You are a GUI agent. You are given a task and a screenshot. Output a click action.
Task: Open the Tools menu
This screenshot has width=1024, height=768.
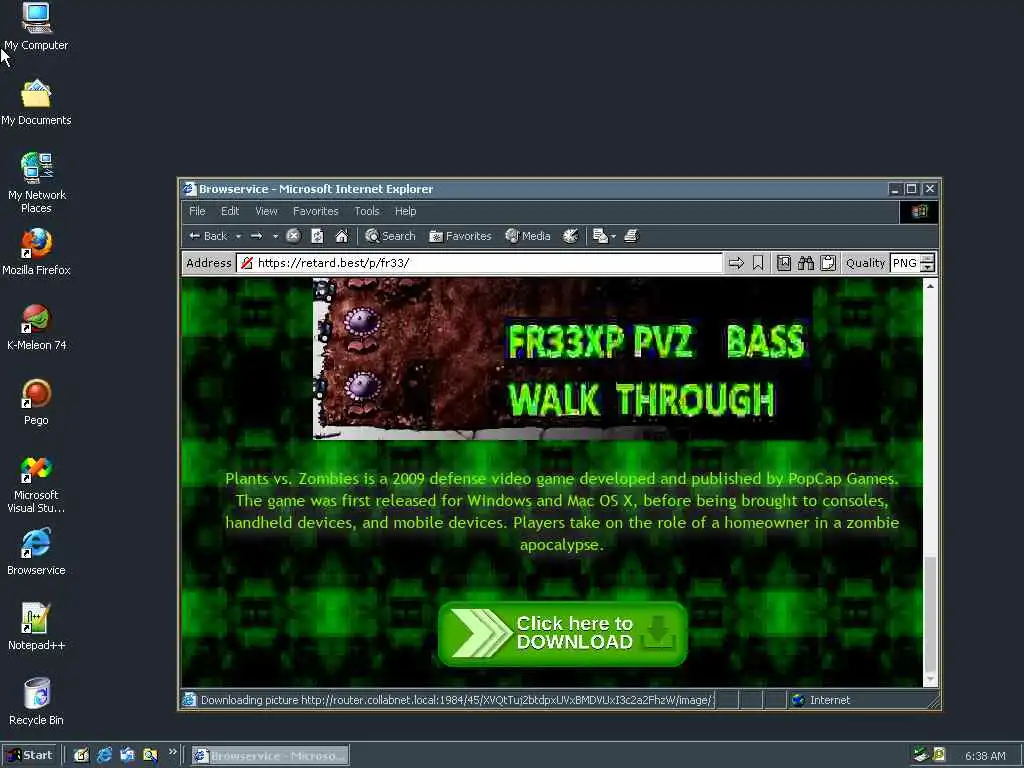tap(367, 211)
